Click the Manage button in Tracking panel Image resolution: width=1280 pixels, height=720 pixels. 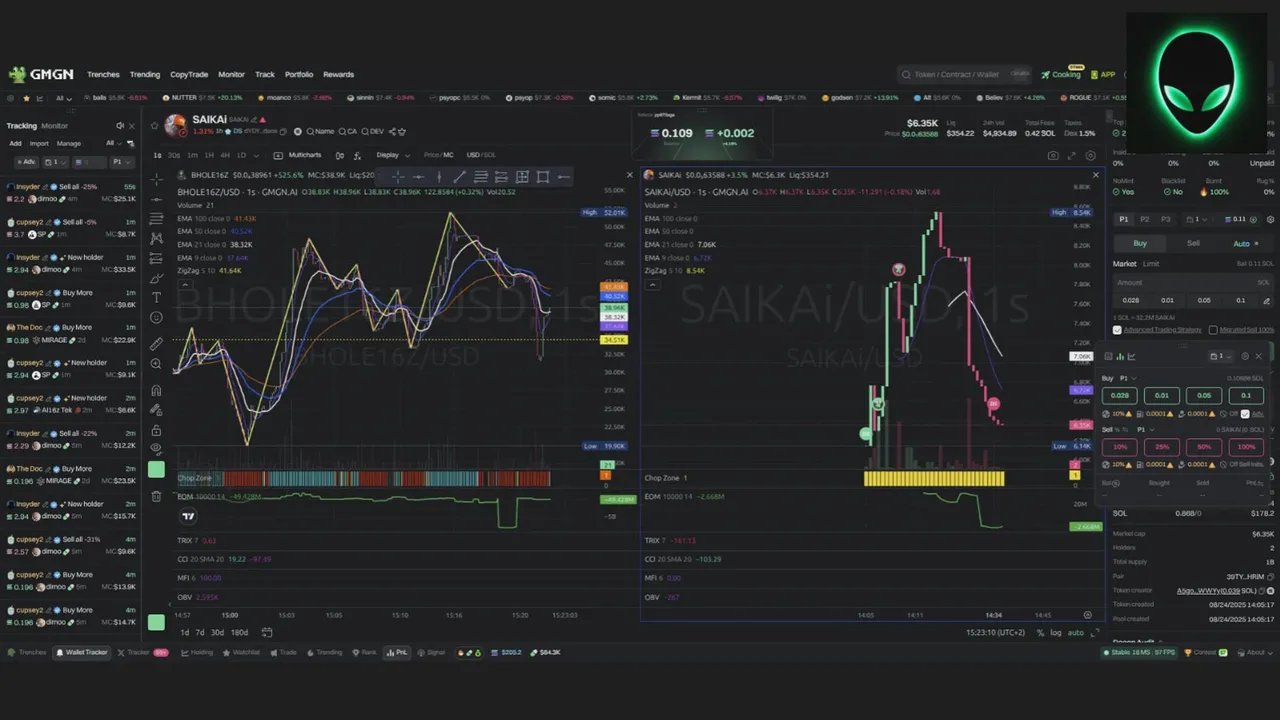69,143
